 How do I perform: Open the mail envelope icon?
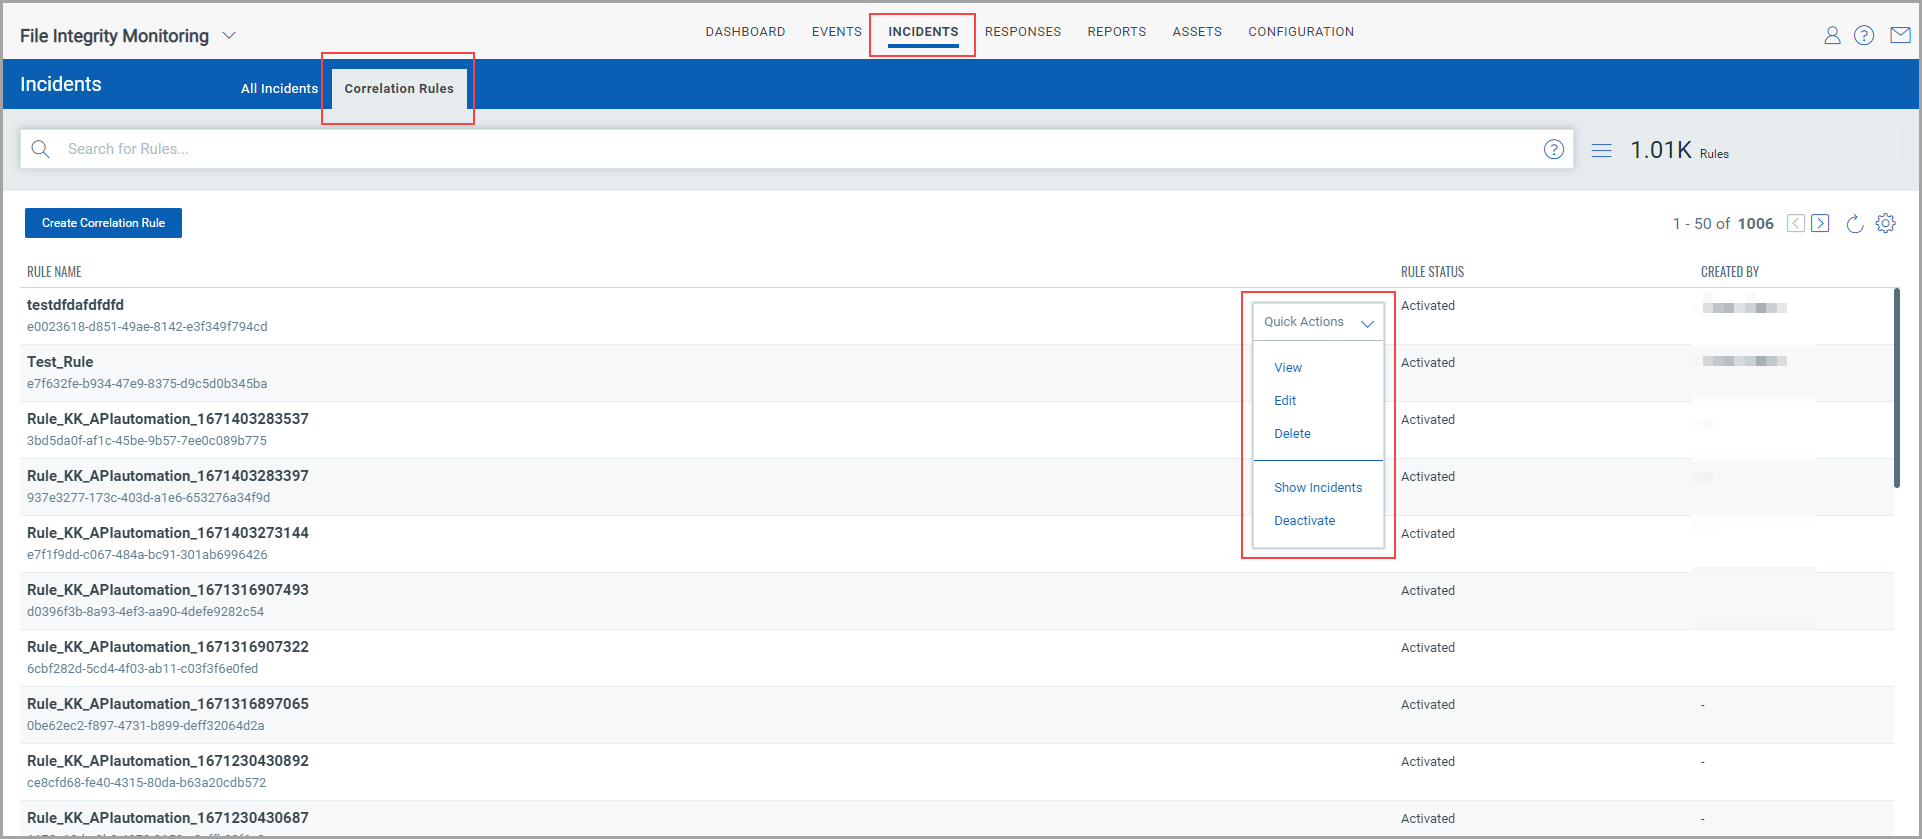coord(1900,36)
